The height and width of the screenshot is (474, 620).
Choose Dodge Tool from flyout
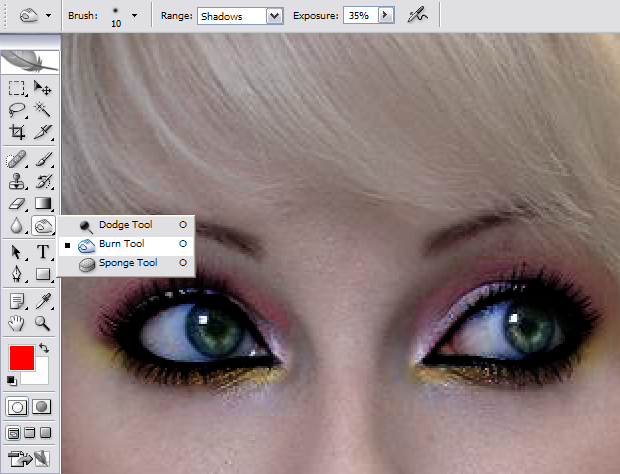click(x=127, y=225)
